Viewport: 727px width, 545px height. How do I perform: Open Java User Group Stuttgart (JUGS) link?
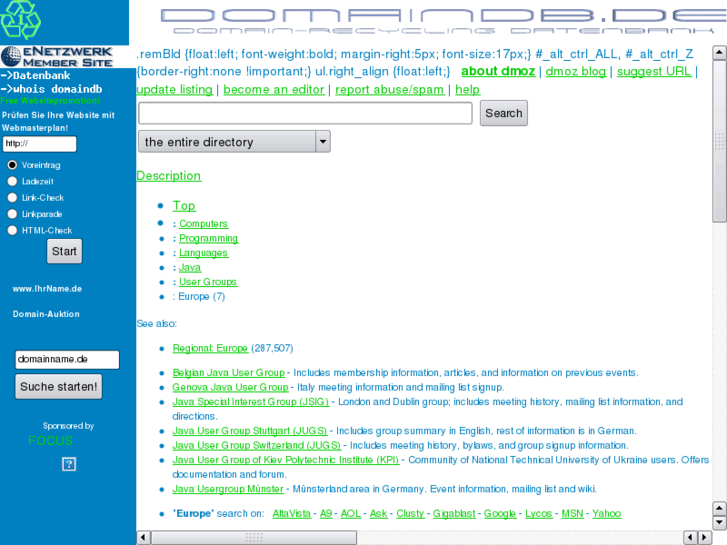point(249,431)
